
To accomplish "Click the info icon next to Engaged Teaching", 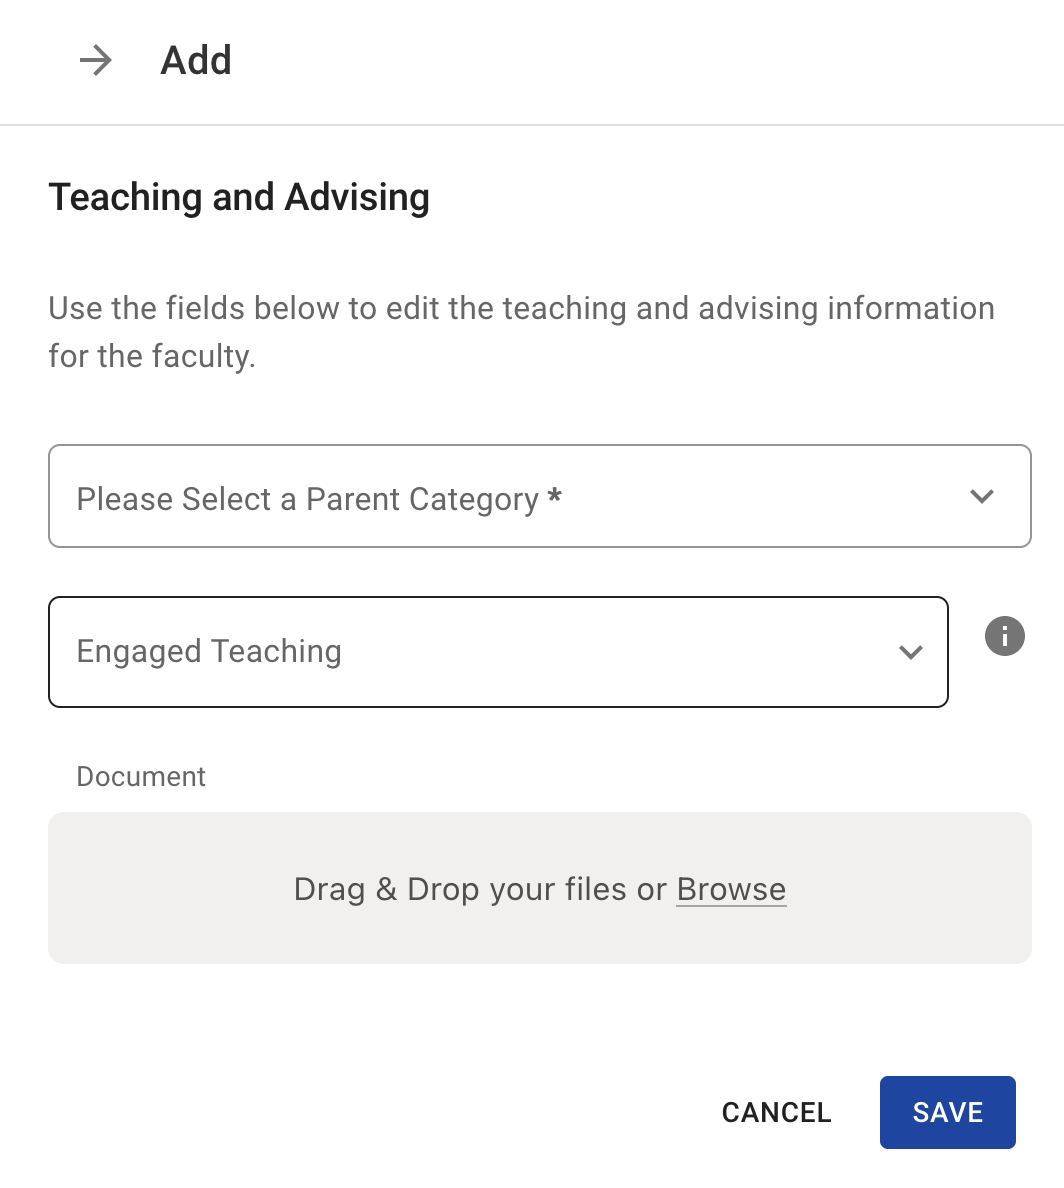I will pyautogui.click(x=1005, y=636).
